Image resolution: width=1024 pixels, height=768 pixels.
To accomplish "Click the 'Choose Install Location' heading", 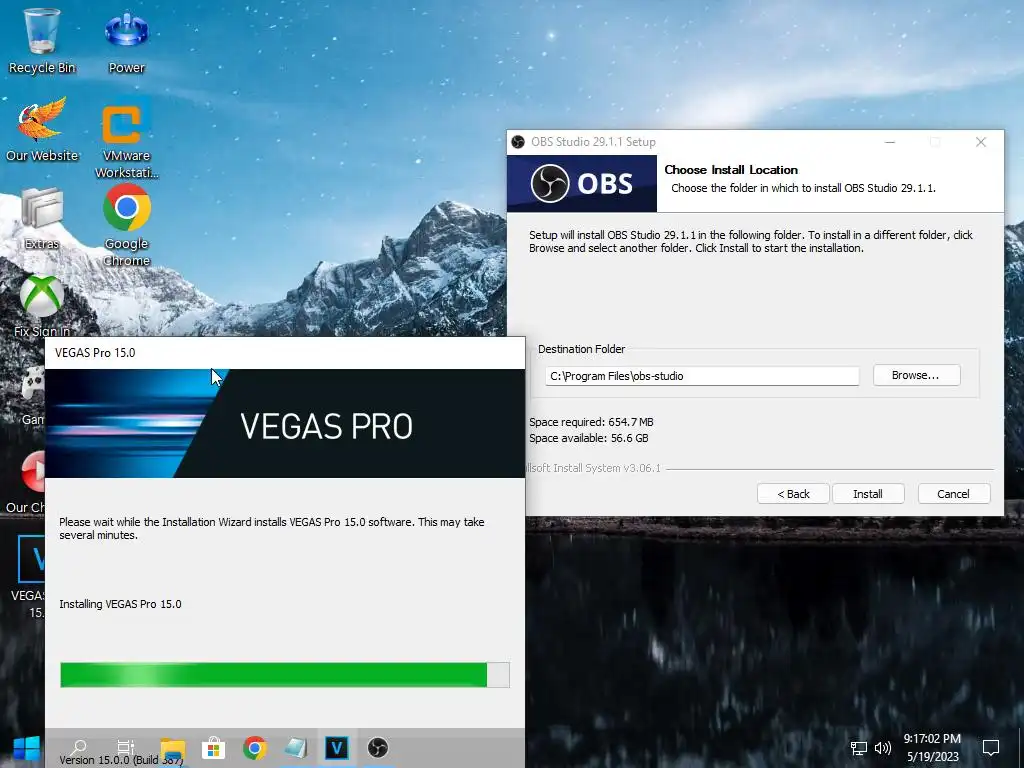I will click(731, 170).
